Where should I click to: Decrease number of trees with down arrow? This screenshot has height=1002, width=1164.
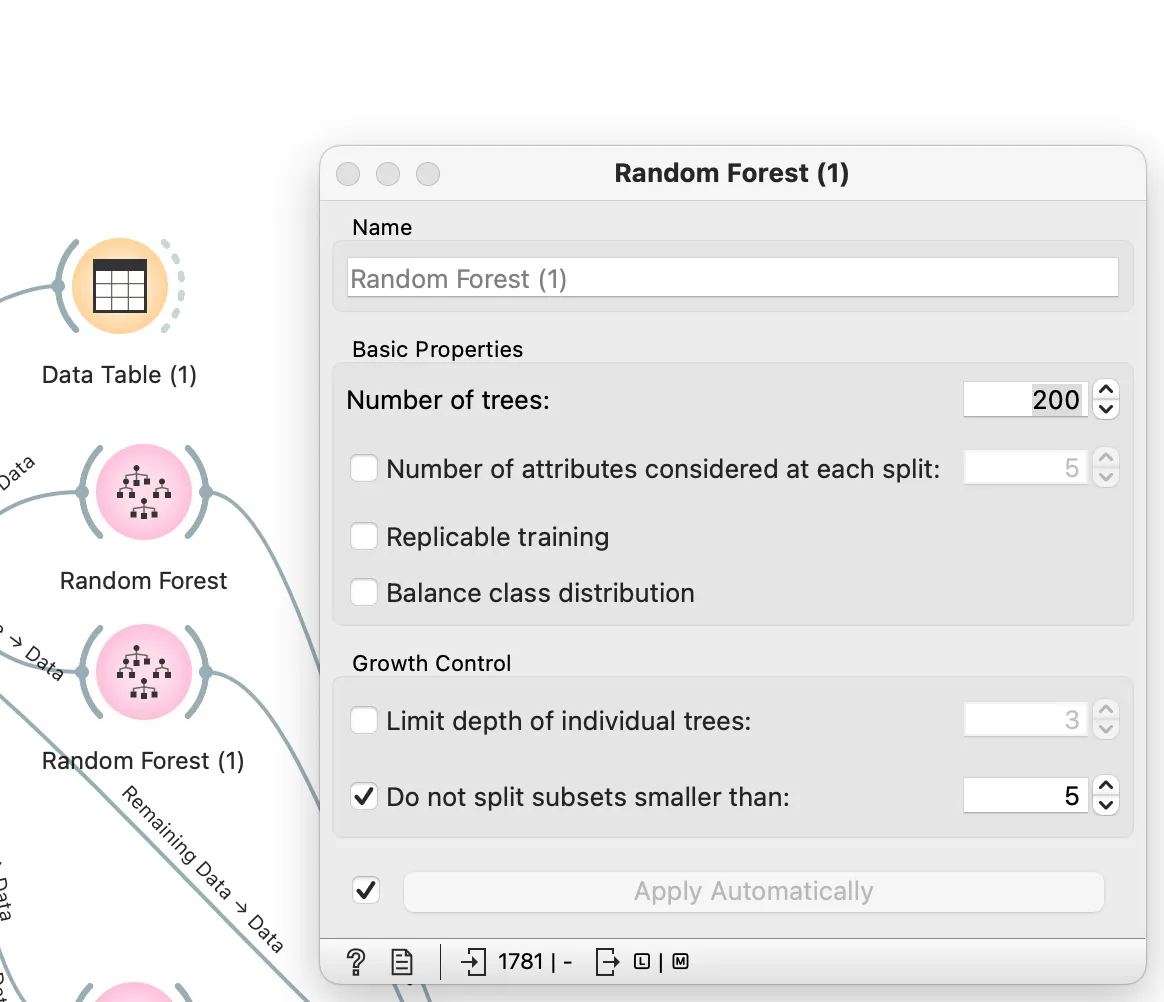click(x=1106, y=409)
